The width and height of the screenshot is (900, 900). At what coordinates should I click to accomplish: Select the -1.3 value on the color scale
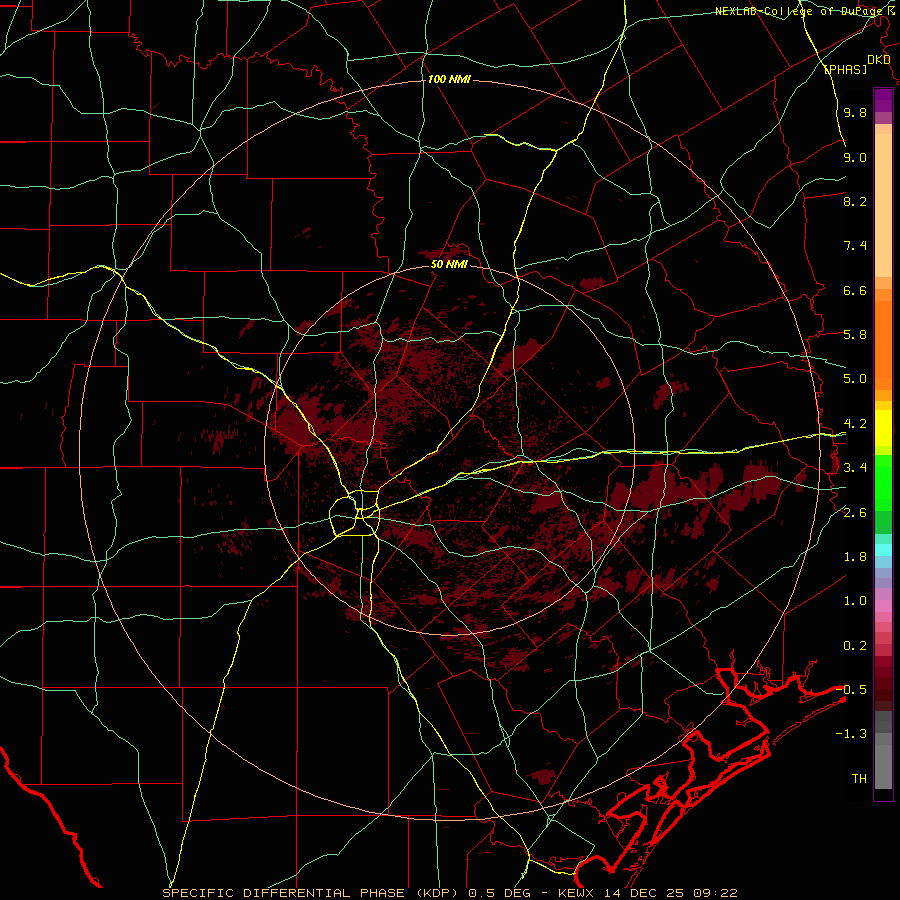pos(851,734)
